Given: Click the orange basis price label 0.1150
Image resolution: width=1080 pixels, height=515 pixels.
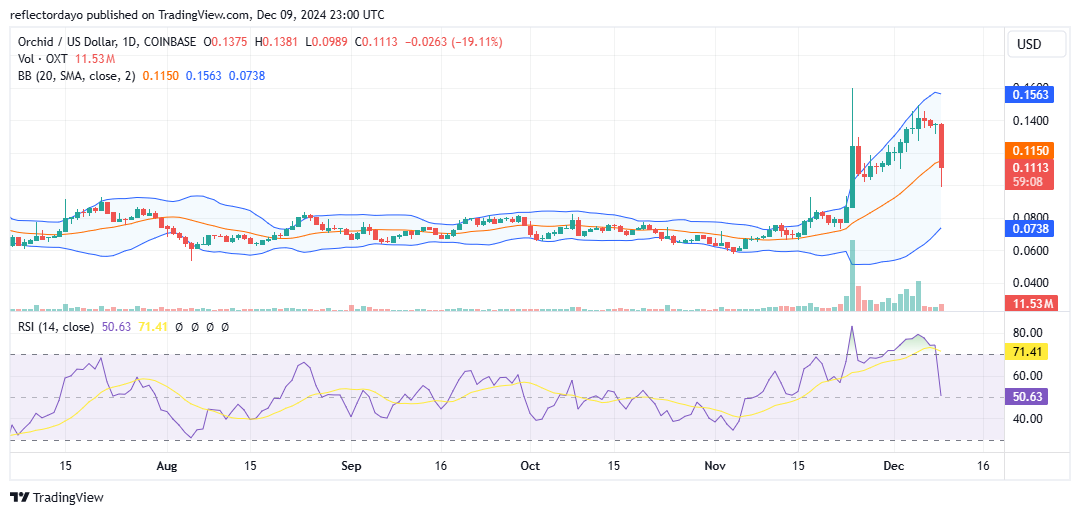Looking at the screenshot, I should coord(1028,150).
